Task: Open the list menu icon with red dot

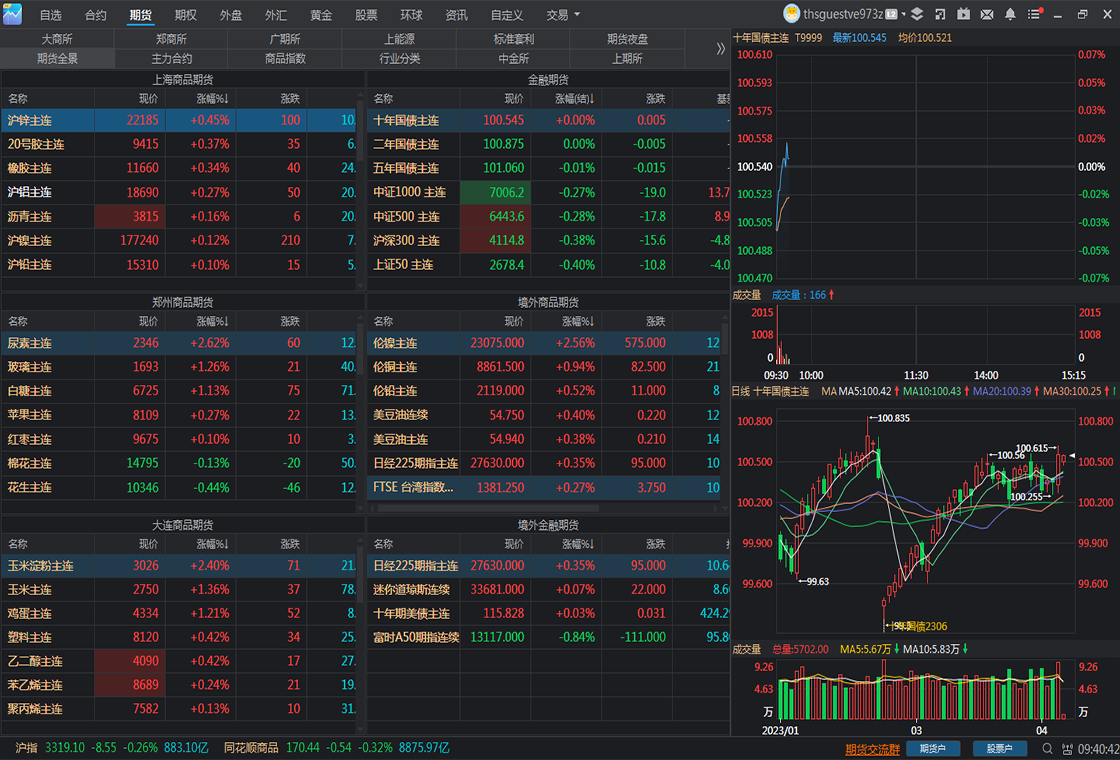Action: click(1034, 14)
